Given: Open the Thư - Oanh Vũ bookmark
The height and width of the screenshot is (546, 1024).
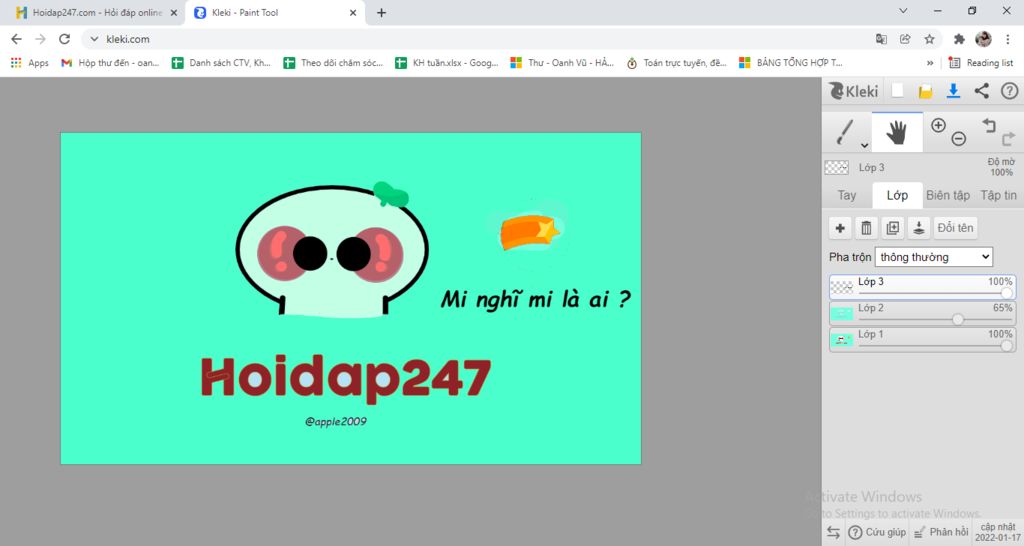Looking at the screenshot, I should click(x=562, y=63).
